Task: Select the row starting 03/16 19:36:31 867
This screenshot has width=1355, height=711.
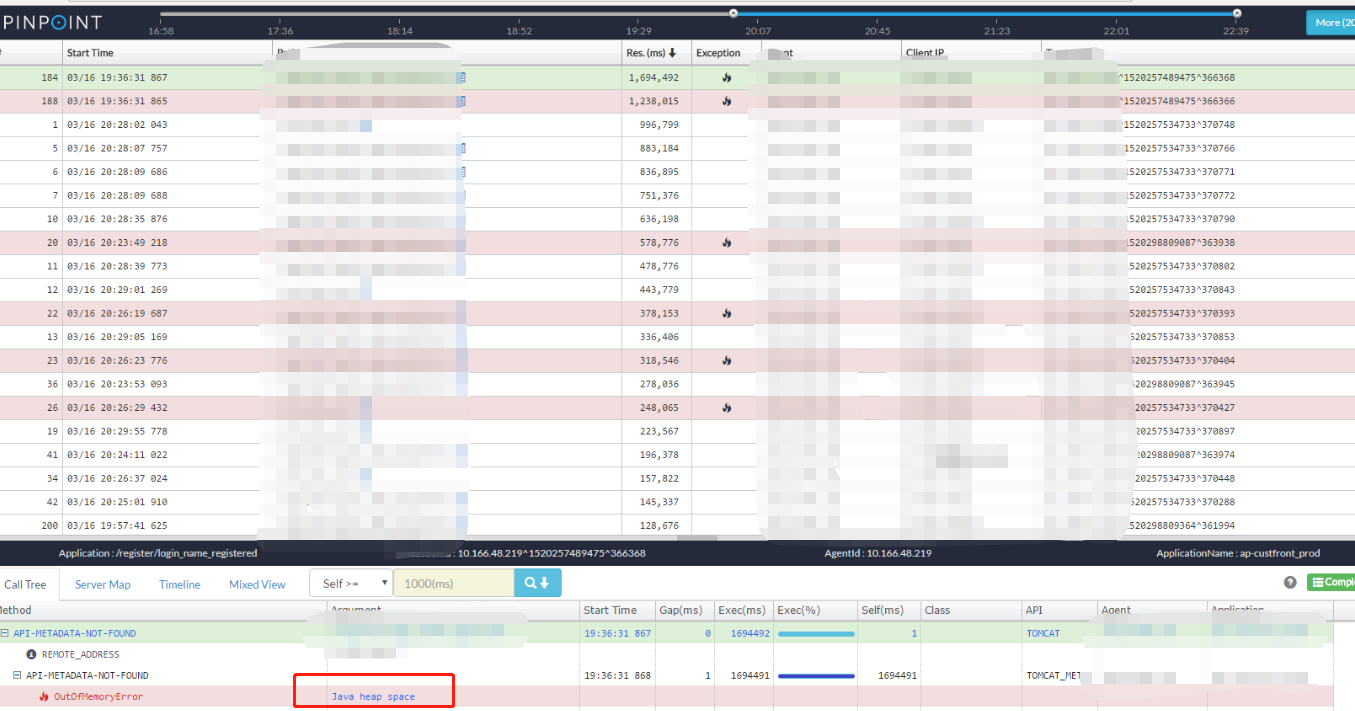Action: 677,77
